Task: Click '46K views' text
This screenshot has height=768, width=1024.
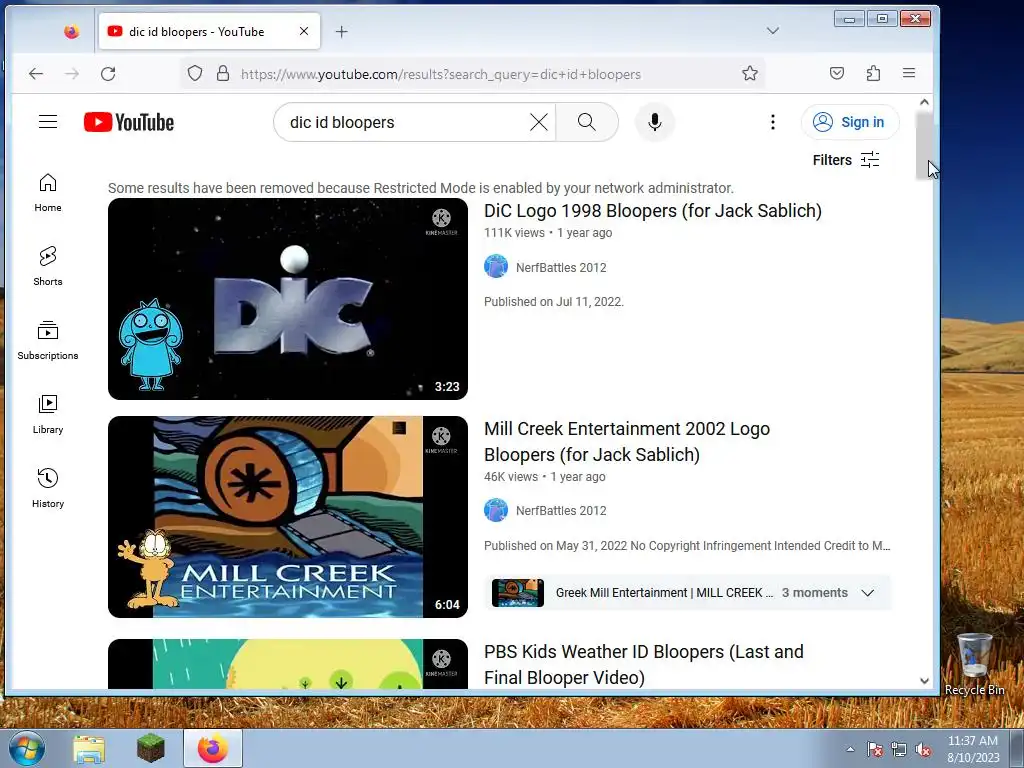Action: pos(511,477)
